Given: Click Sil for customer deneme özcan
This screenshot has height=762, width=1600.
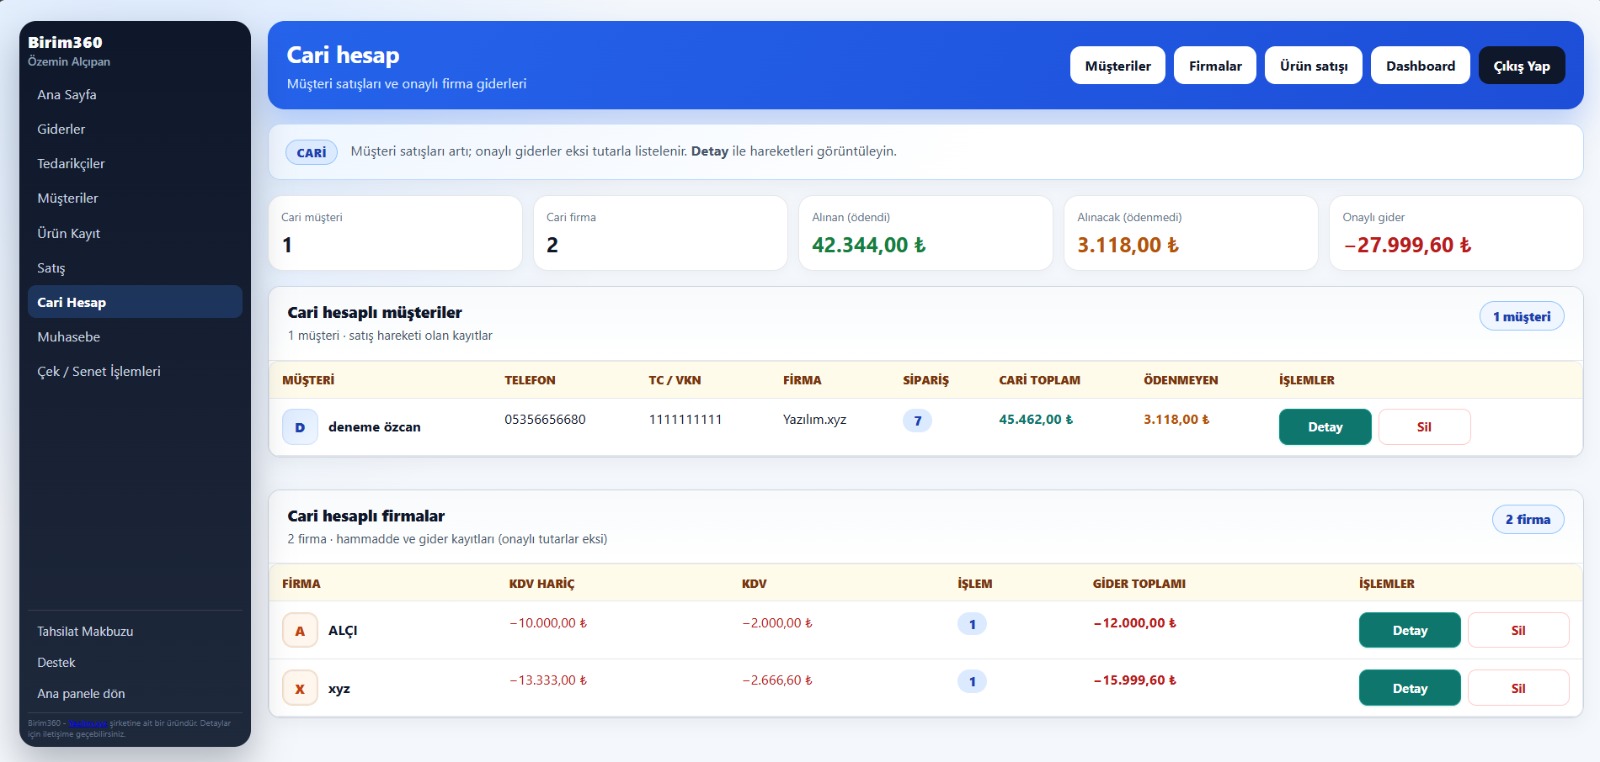Looking at the screenshot, I should (1424, 427).
